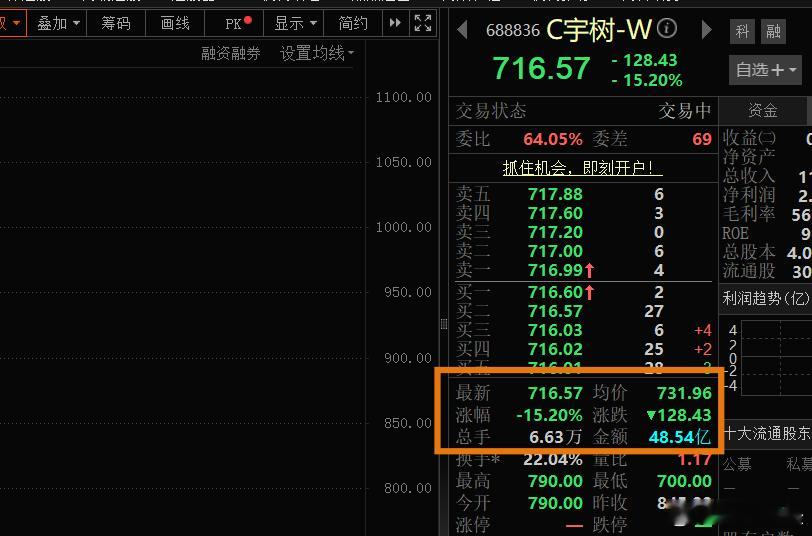Click 最低 value 700.00
Image resolution: width=812 pixels, height=536 pixels.
click(x=684, y=482)
